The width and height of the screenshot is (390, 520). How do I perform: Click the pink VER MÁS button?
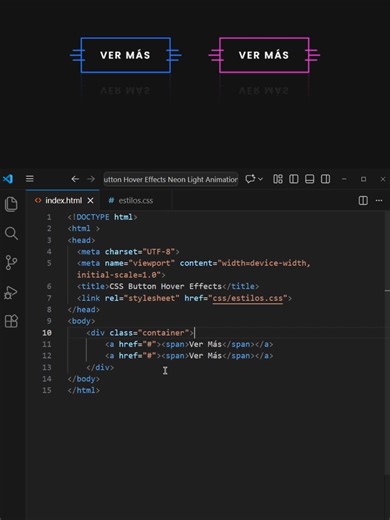264,55
